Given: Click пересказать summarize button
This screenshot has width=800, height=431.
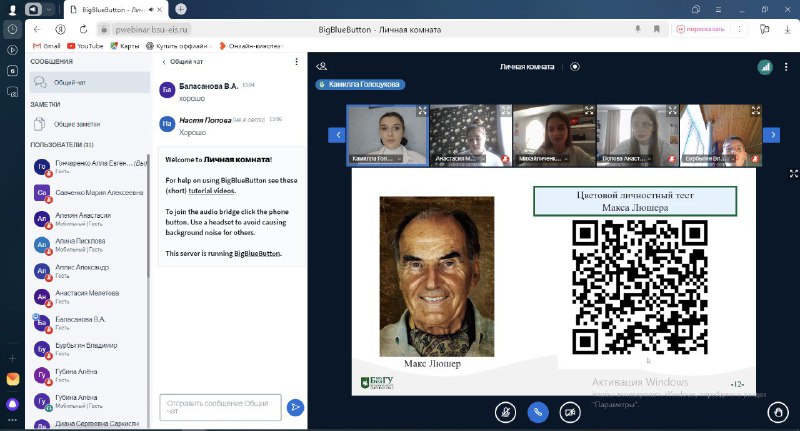Looking at the screenshot, I should 700,29.
